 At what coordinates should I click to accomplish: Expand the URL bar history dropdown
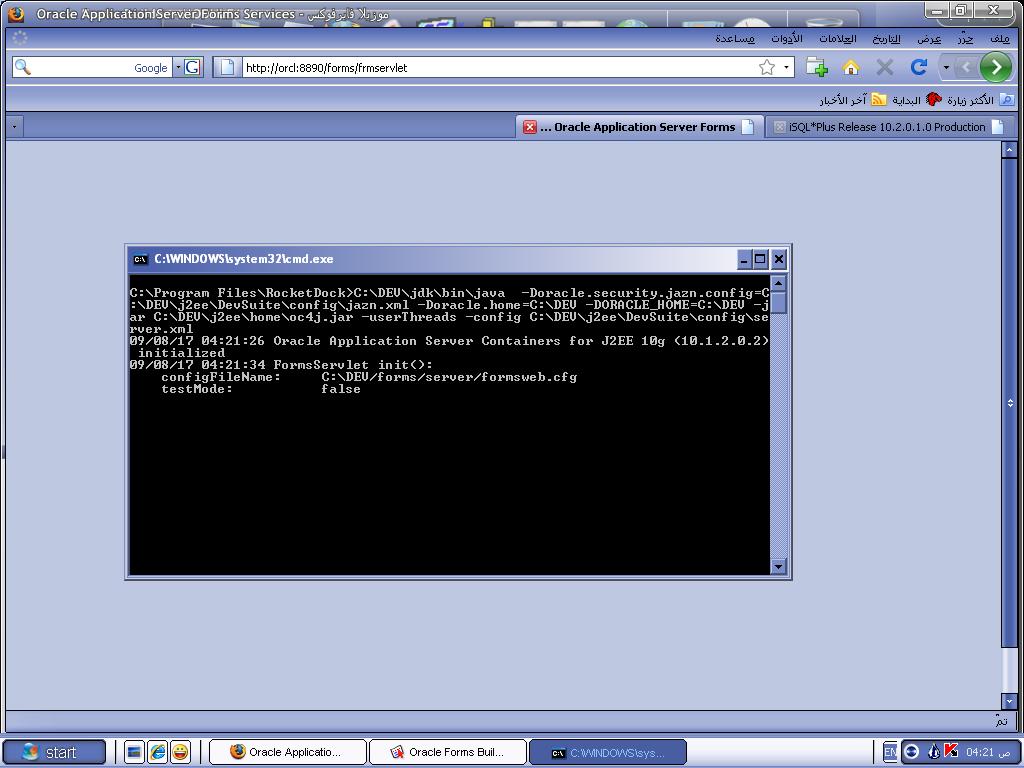click(787, 67)
